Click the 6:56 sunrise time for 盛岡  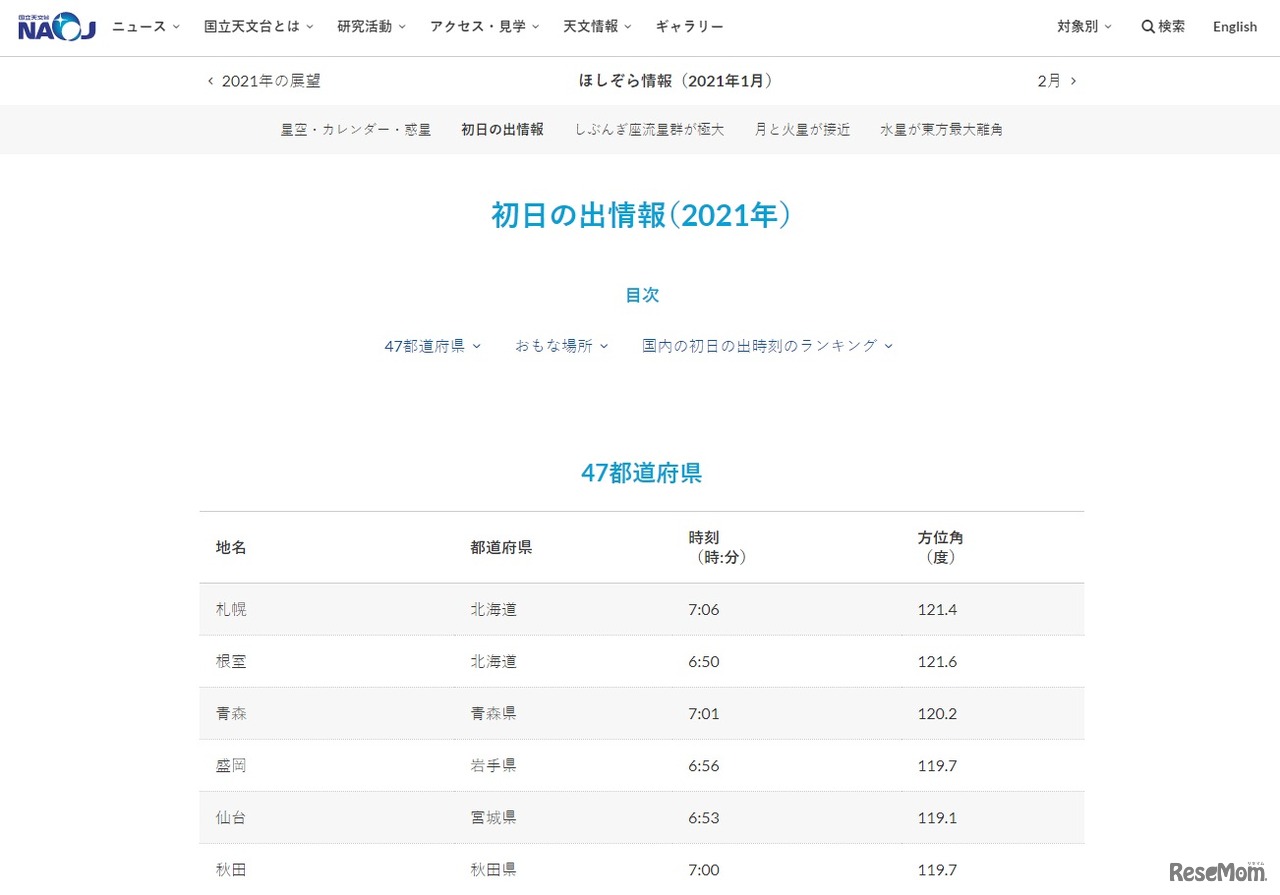704,766
